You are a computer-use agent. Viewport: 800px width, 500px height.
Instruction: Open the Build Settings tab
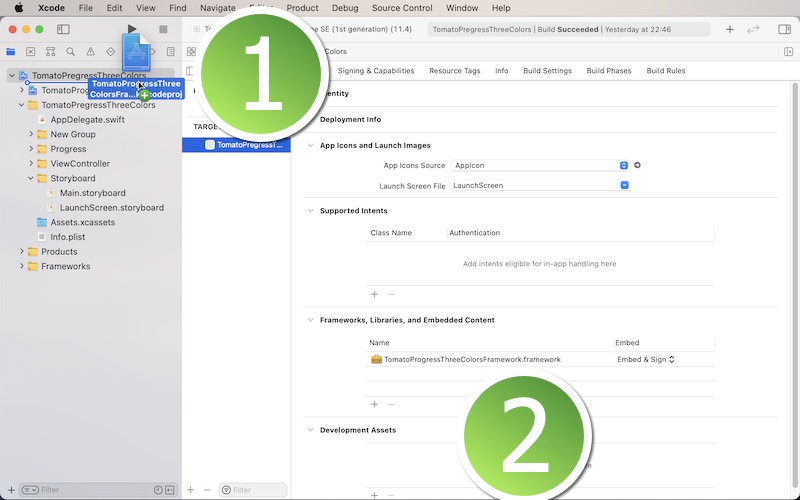547,71
